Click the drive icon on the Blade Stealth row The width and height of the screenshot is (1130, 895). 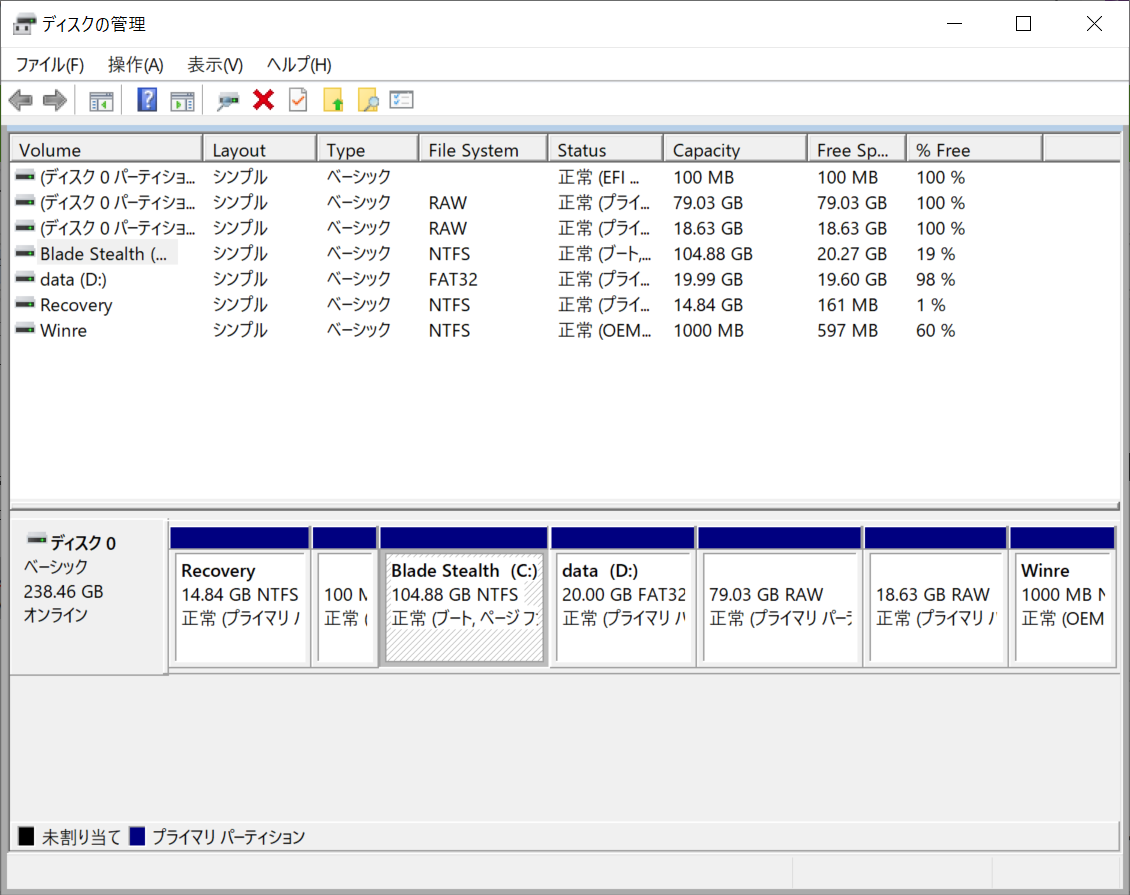(25, 253)
